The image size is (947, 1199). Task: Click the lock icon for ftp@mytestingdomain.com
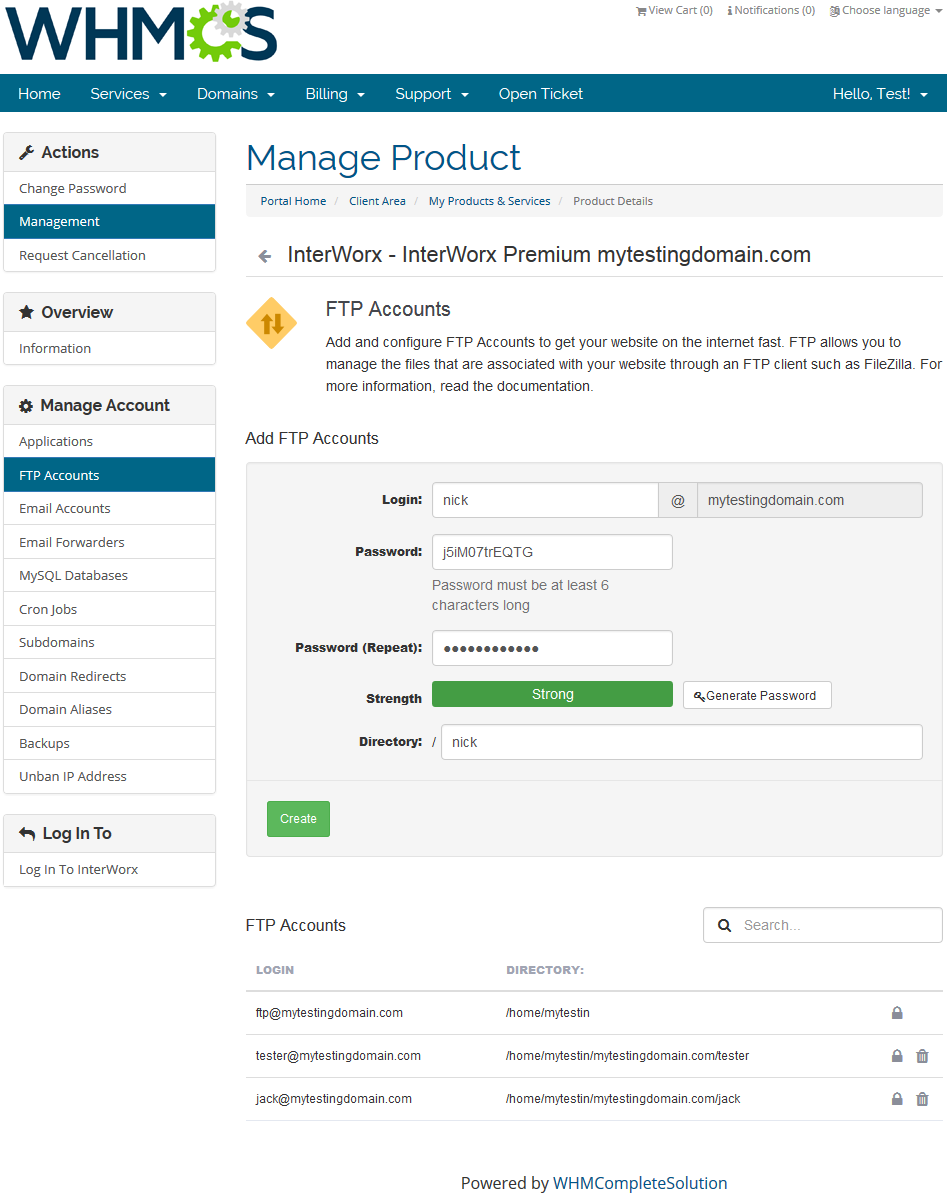(897, 1012)
